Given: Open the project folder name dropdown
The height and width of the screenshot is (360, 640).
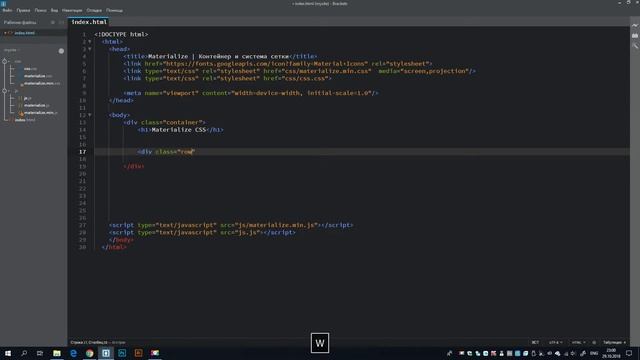Looking at the screenshot, I should click(12, 50).
